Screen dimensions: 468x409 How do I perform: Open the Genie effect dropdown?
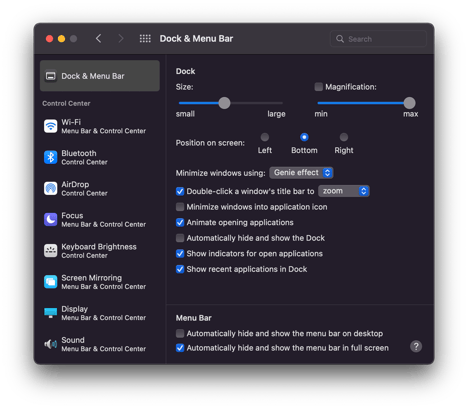301,173
